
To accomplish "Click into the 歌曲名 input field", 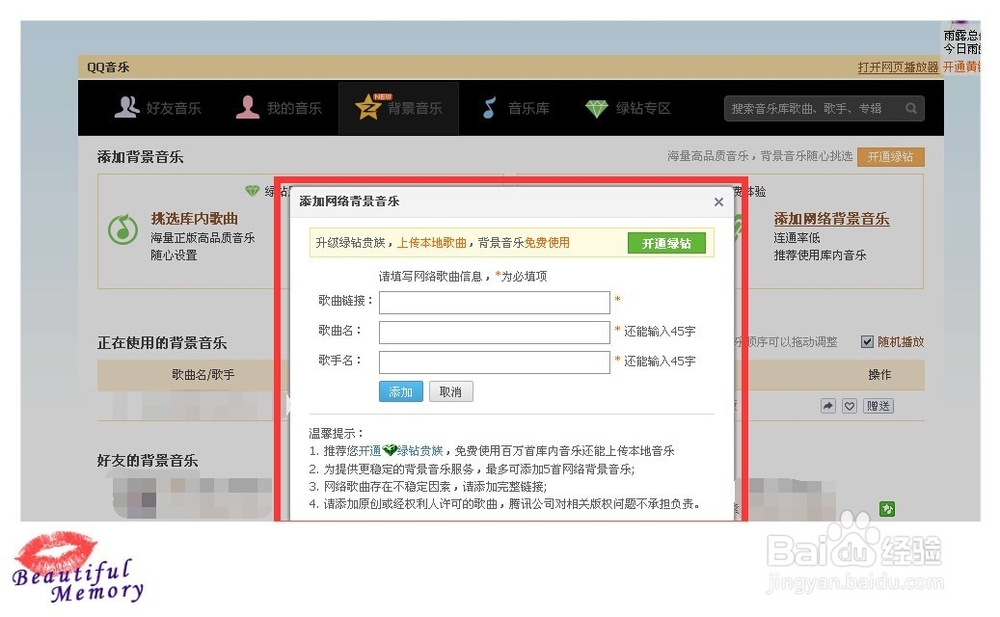I will point(494,332).
